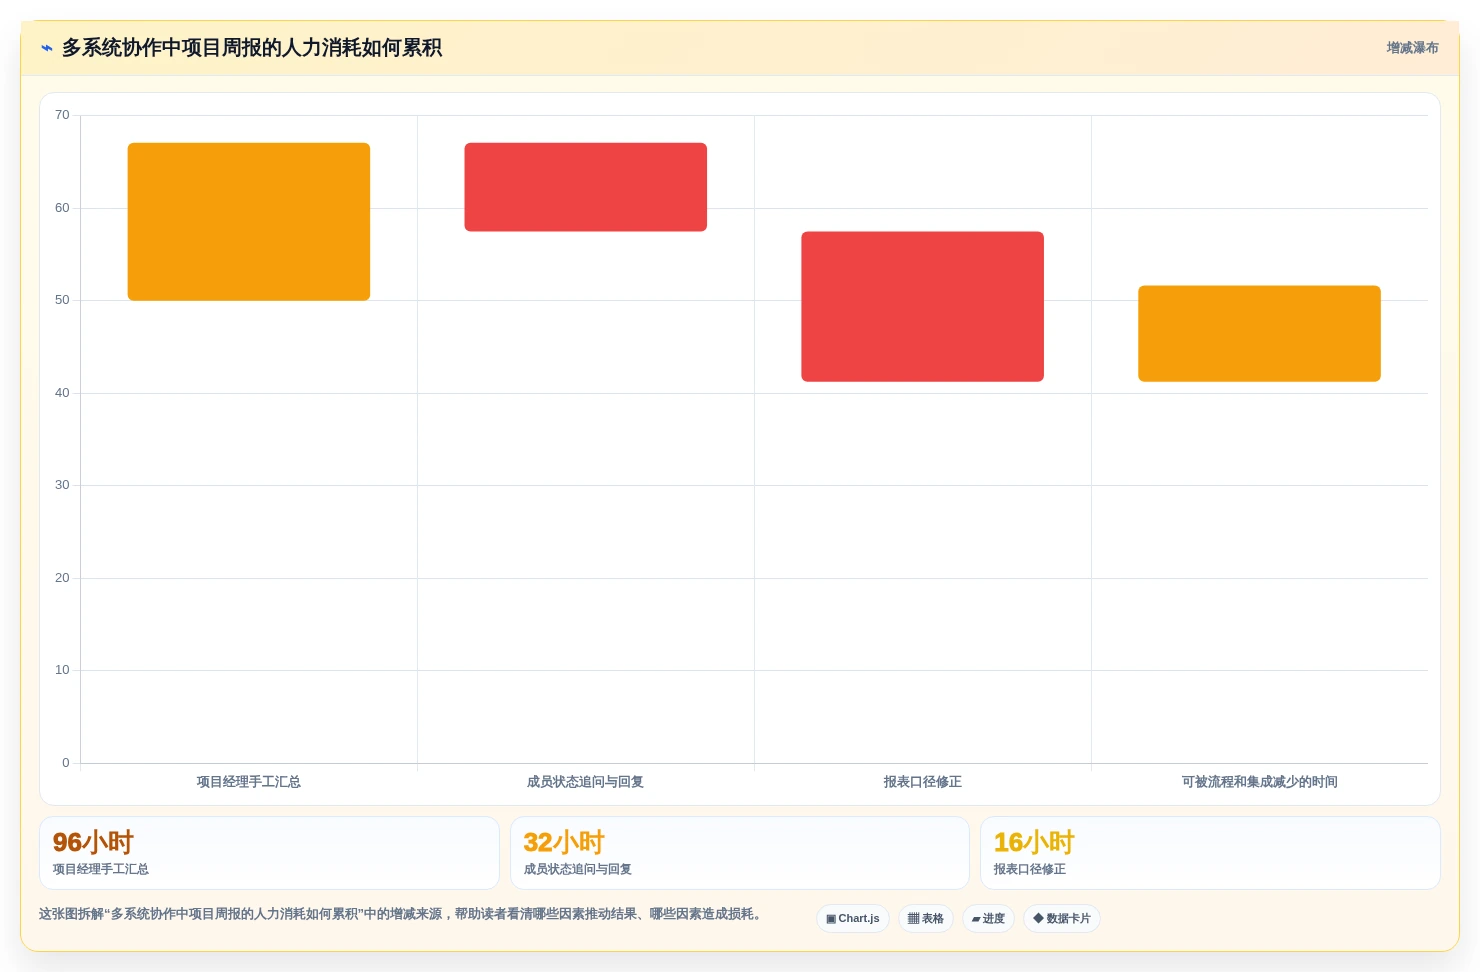Select the 表格 tag chip
Image resolution: width=1480 pixels, height=972 pixels.
[926, 918]
